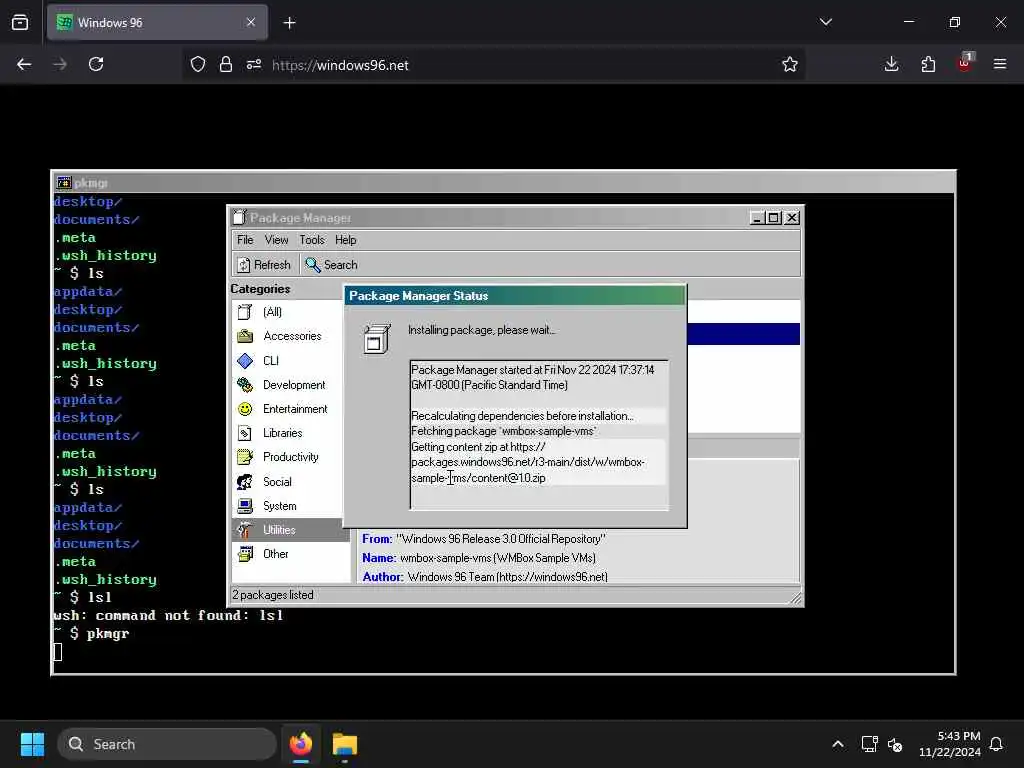Open the Firefox application menu
Image resolution: width=1024 pixels, height=768 pixels.
tap(1000, 65)
